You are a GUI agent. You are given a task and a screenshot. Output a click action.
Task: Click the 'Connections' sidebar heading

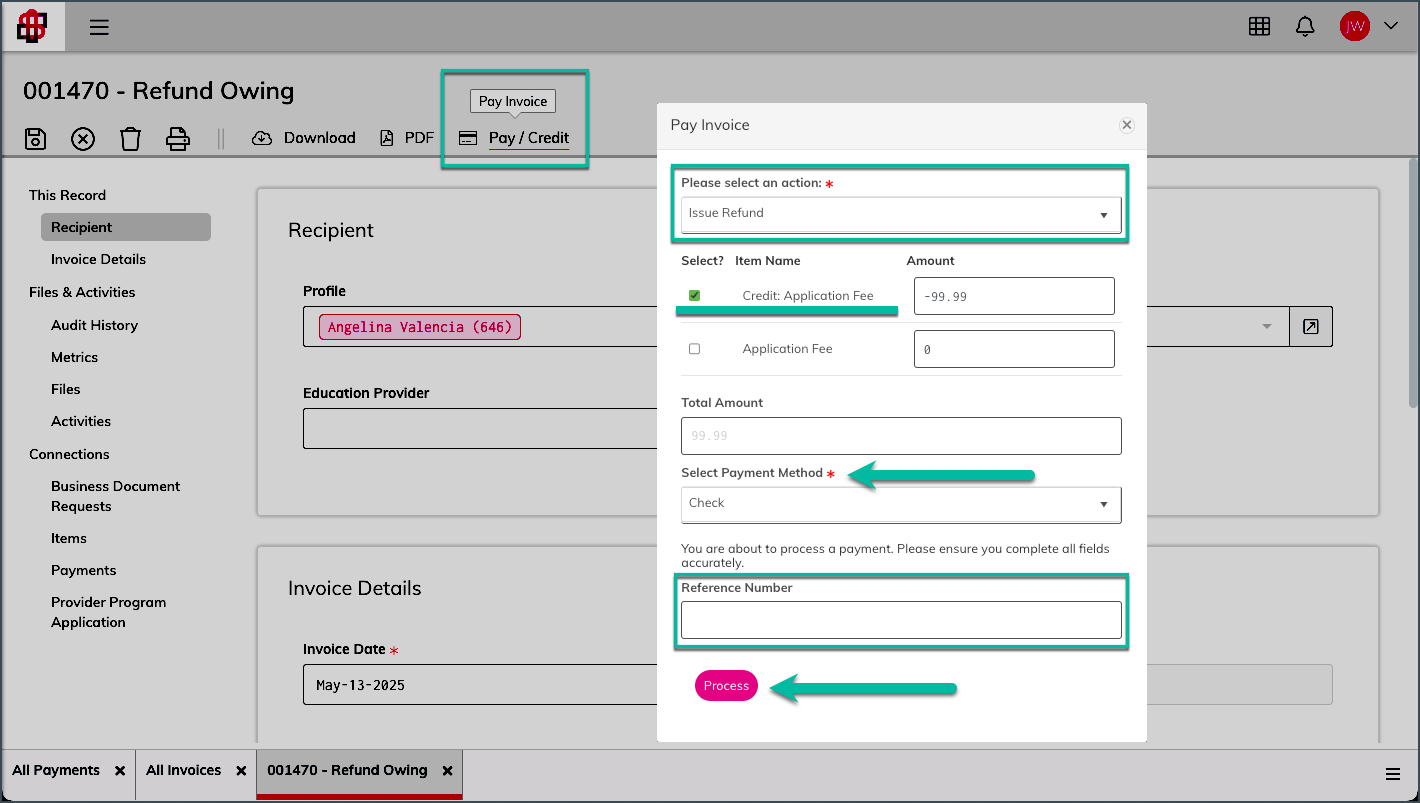click(69, 454)
